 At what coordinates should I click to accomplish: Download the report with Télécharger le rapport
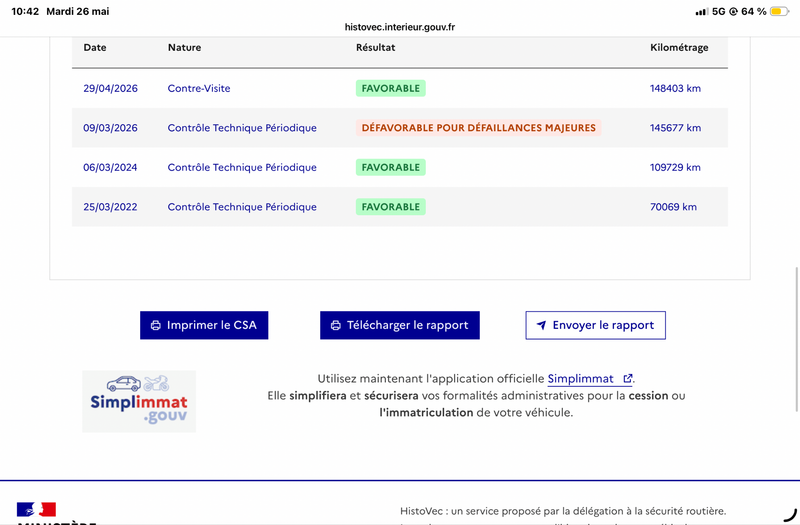(x=399, y=326)
